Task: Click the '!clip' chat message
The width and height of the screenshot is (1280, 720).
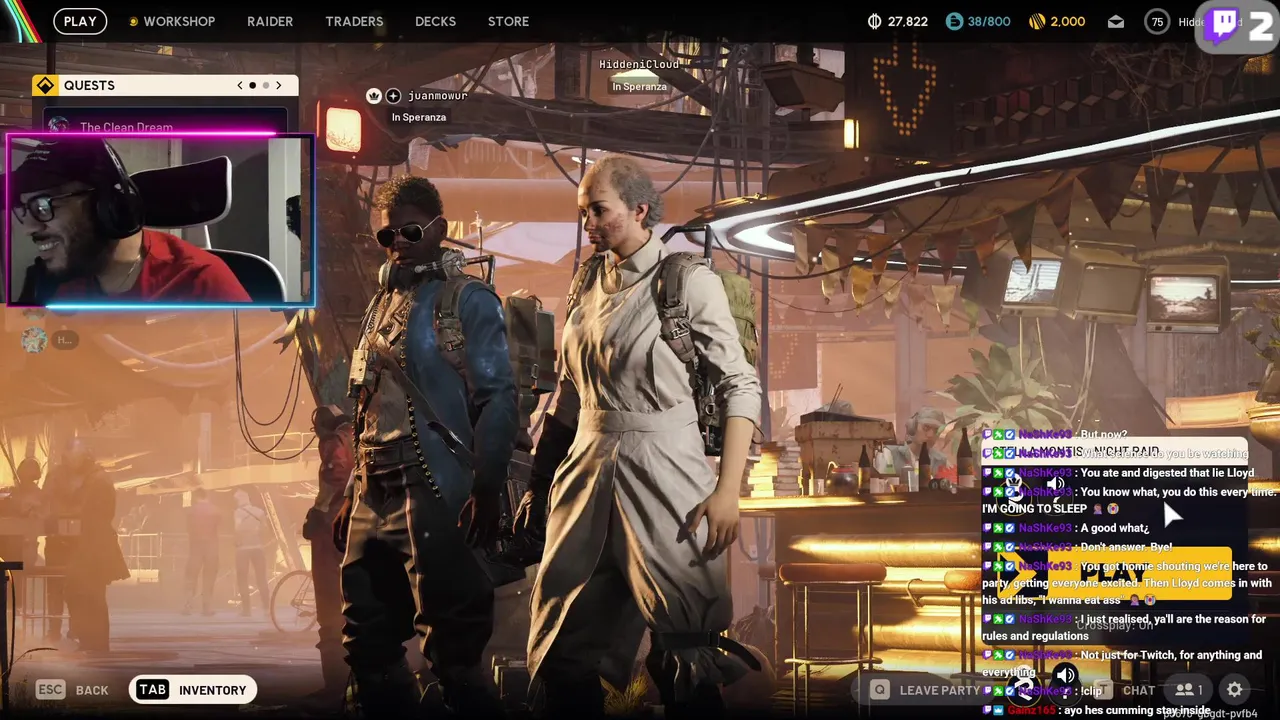Action: (x=1090, y=691)
